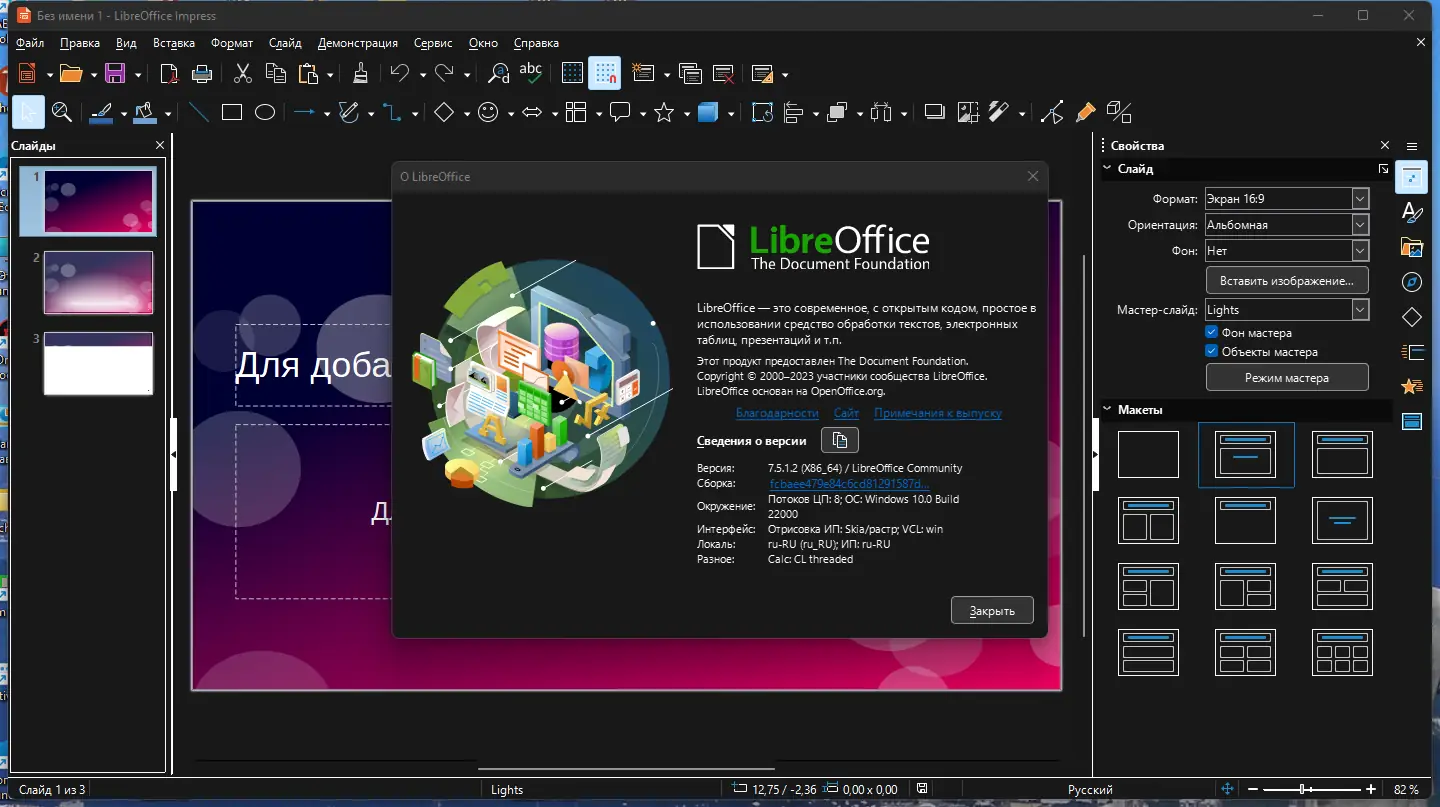Open the Примечания к выпуску link
The height and width of the screenshot is (807, 1440).
[937, 413]
